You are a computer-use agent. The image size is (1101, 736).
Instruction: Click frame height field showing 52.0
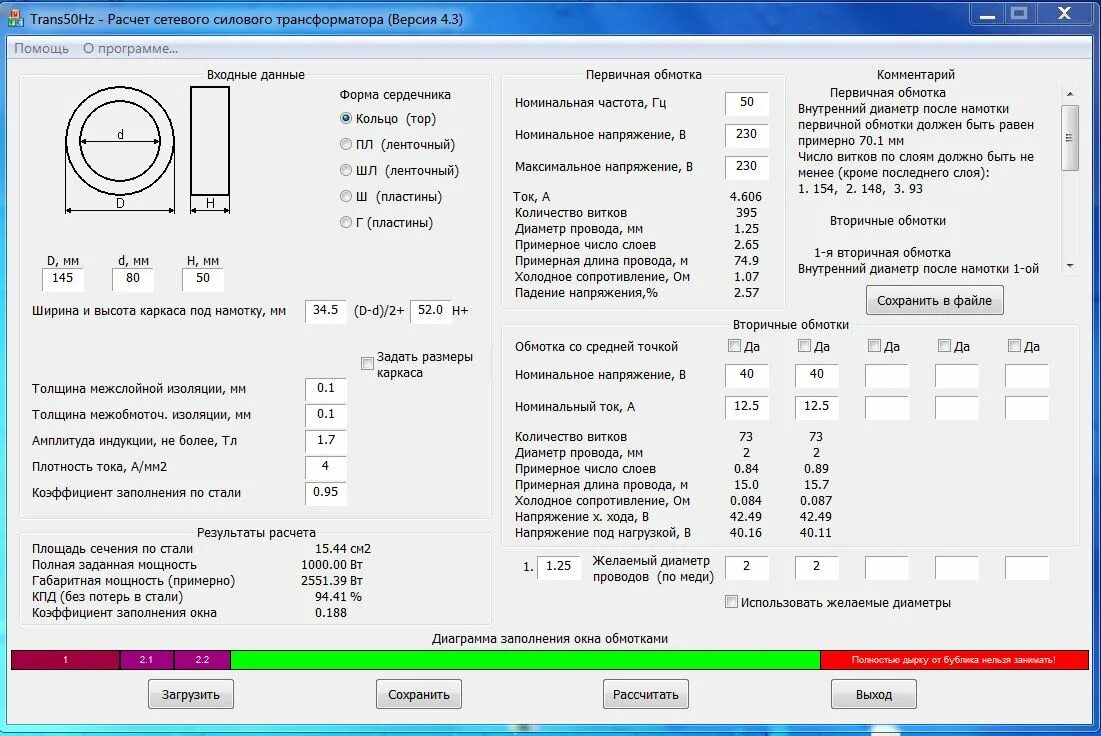[x=430, y=311]
